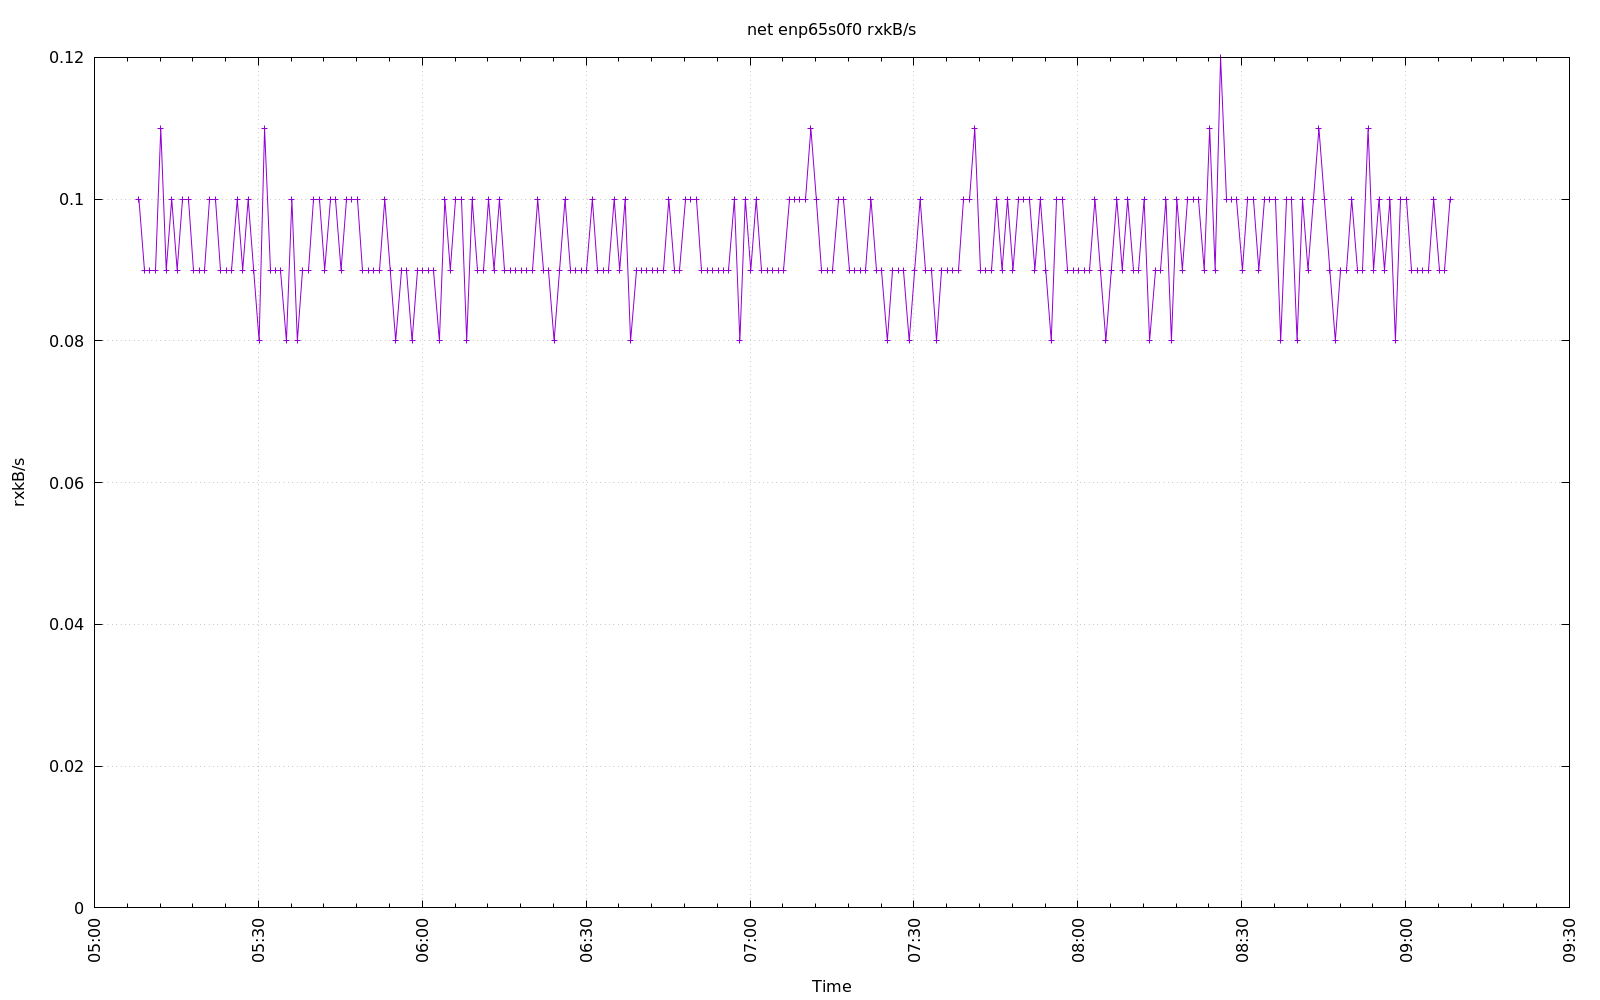Click the 08:30 time tick label
1600x1000 pixels.
click(x=1242, y=940)
